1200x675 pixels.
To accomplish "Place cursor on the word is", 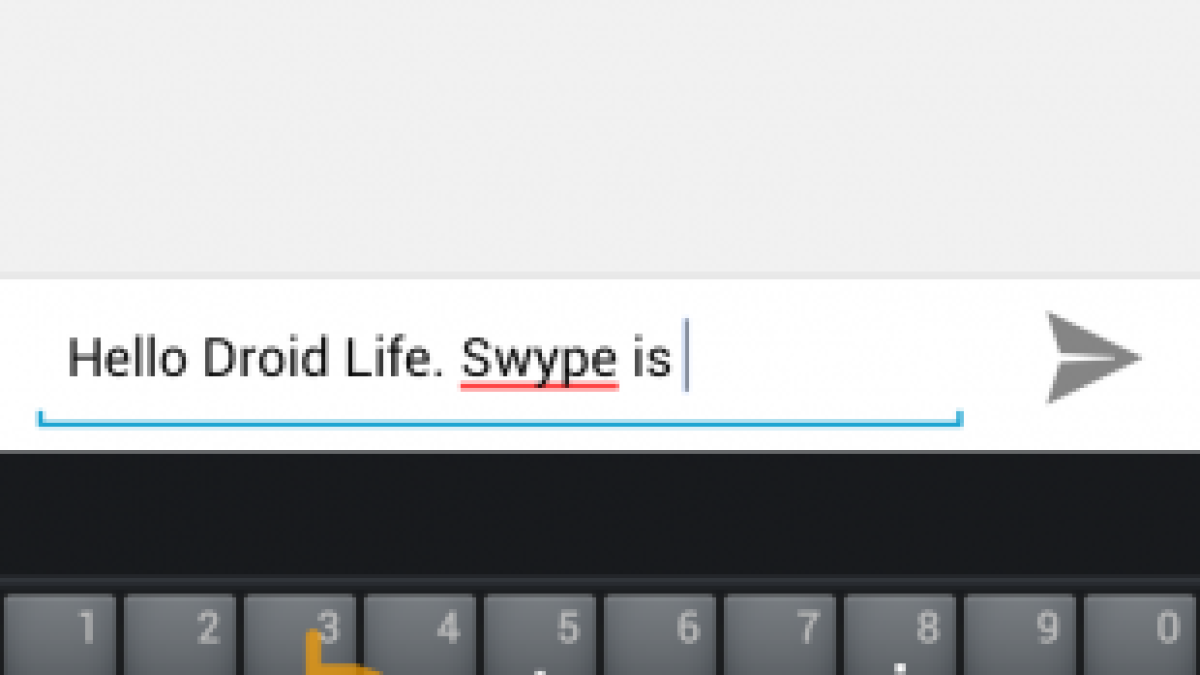I will [651, 358].
